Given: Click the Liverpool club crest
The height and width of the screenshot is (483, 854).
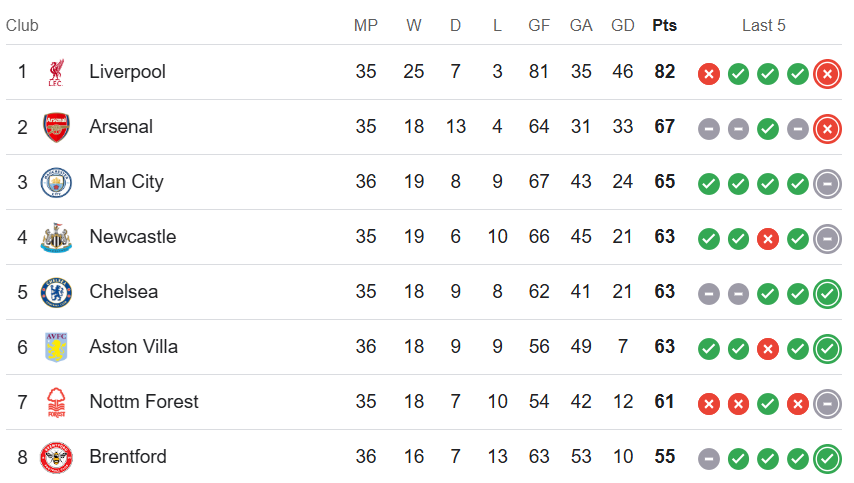Looking at the screenshot, I should coord(56,72).
